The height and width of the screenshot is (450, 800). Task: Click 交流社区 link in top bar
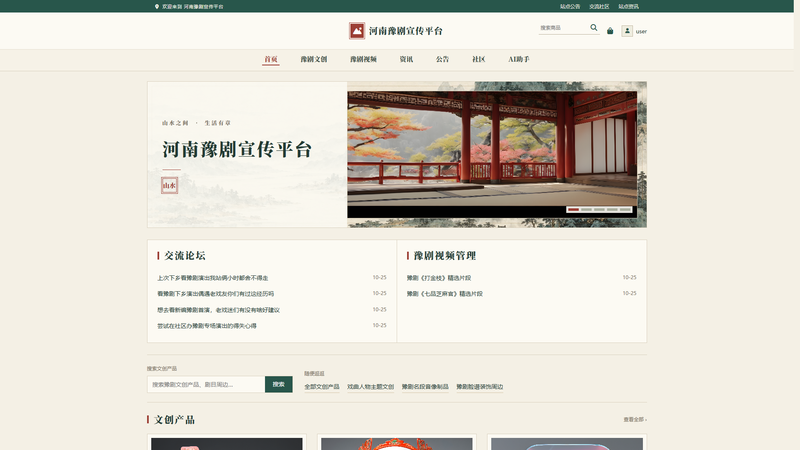(x=599, y=7)
